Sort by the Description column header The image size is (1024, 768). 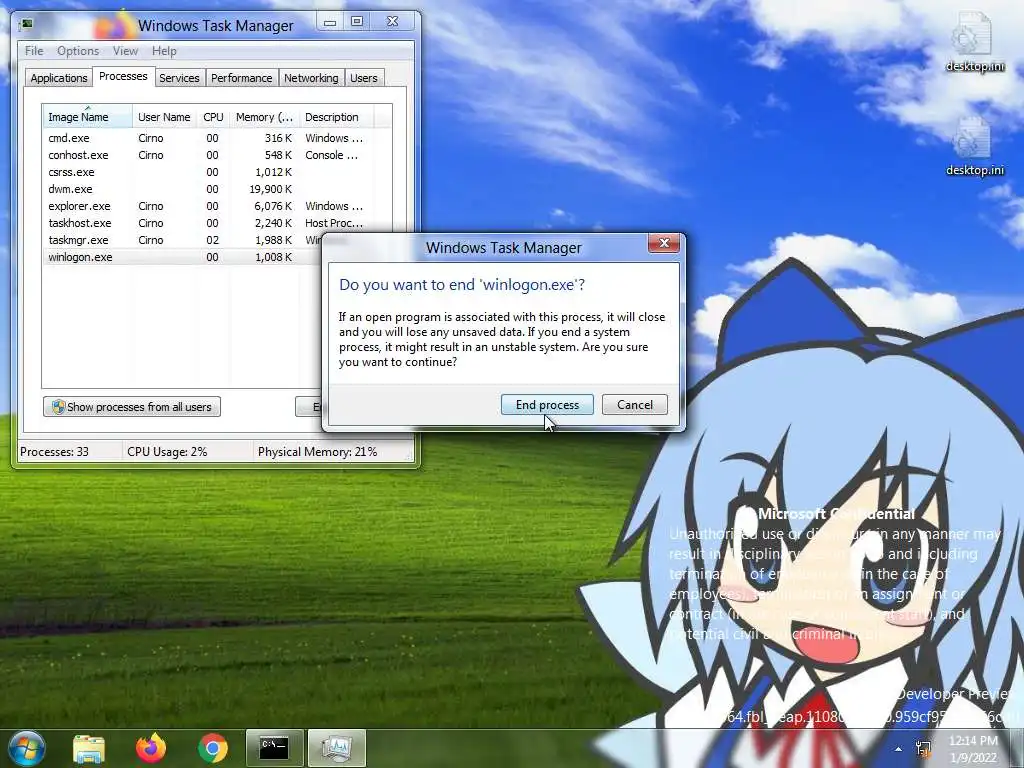click(x=336, y=117)
